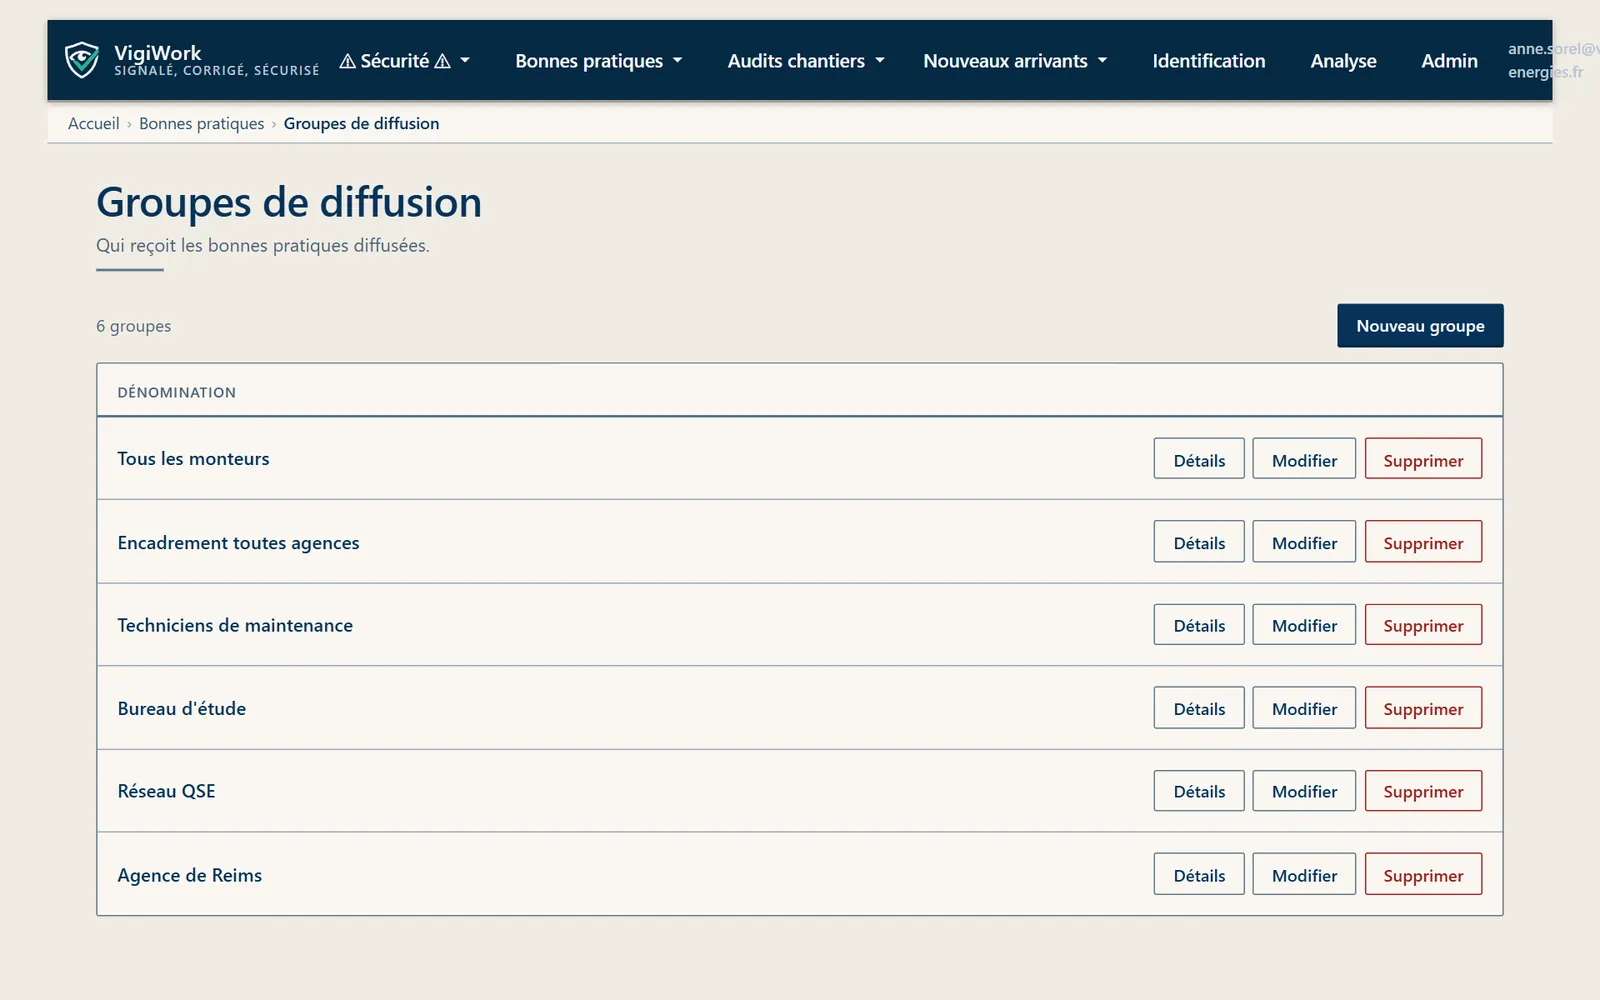Go to Accueil in the breadcrumb
Image resolution: width=1600 pixels, height=1000 pixels.
tap(93, 123)
